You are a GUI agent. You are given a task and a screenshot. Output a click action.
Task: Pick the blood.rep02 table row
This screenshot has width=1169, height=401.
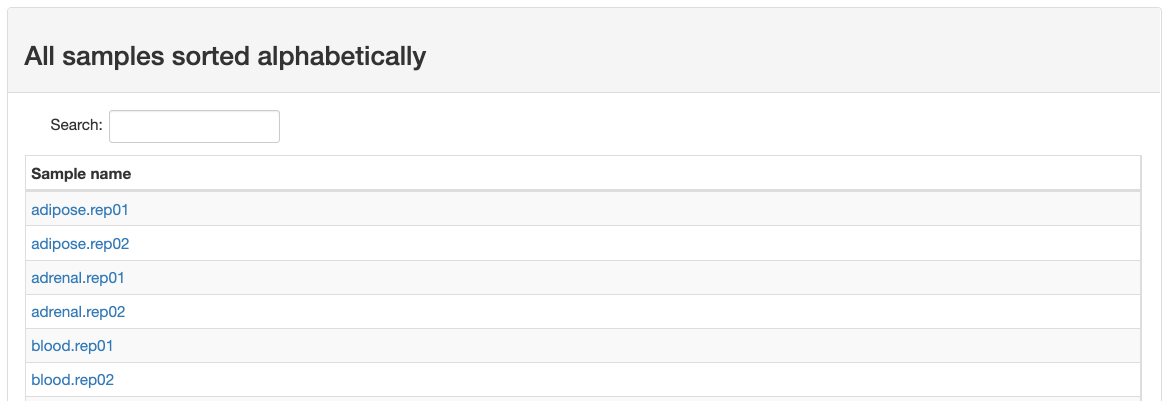600,380
